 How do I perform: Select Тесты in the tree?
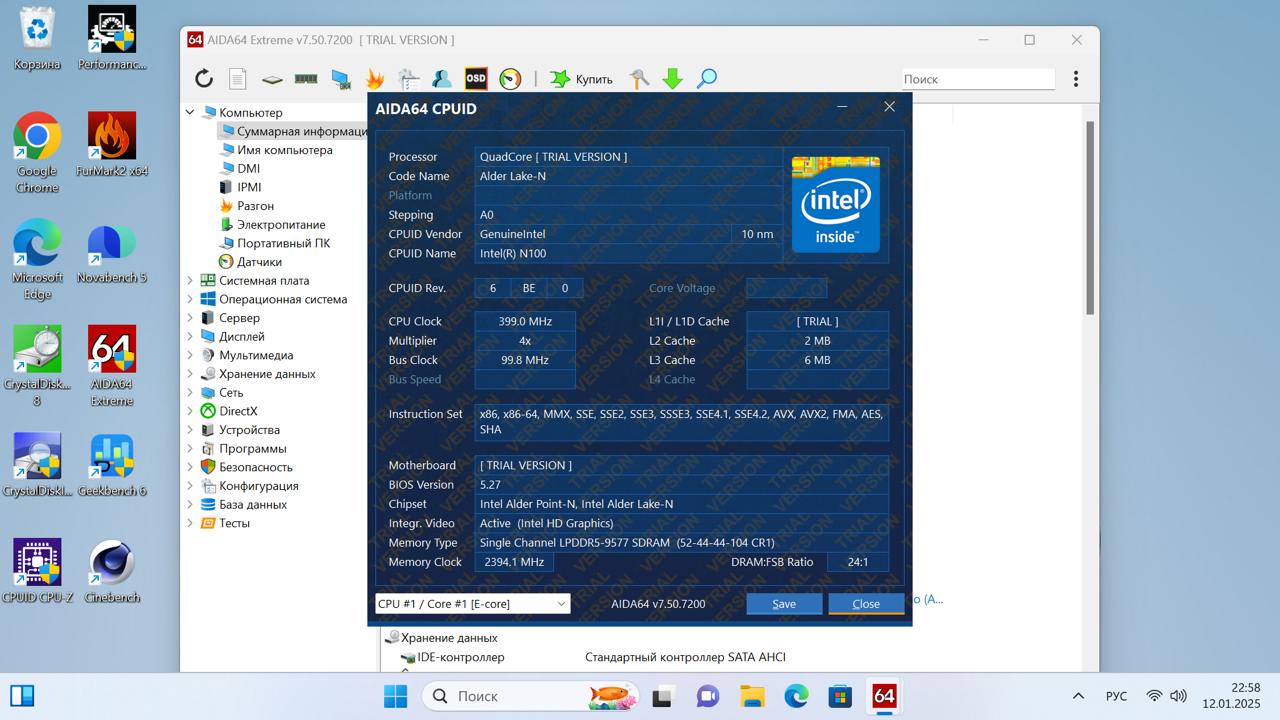point(234,523)
